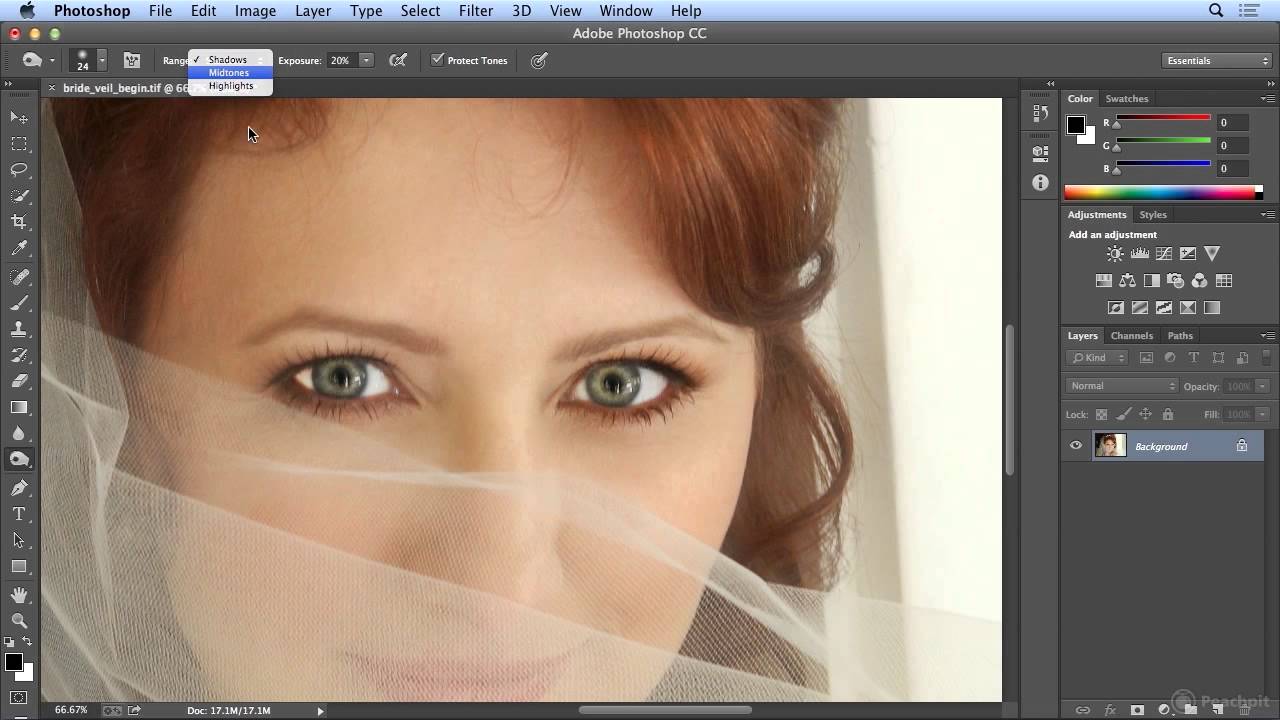The width and height of the screenshot is (1280, 720).
Task: Select the Quick Selection tool
Action: coord(19,196)
